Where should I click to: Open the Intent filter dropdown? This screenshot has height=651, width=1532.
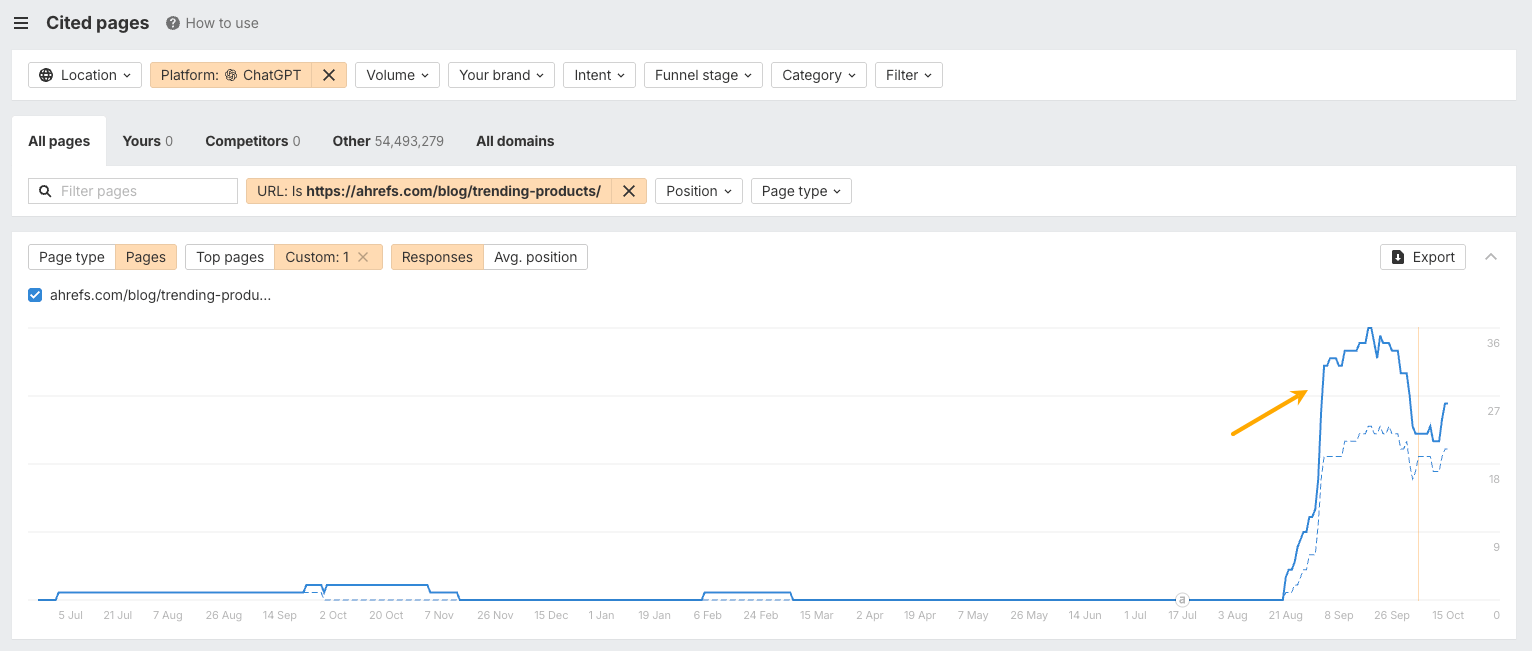coord(599,75)
